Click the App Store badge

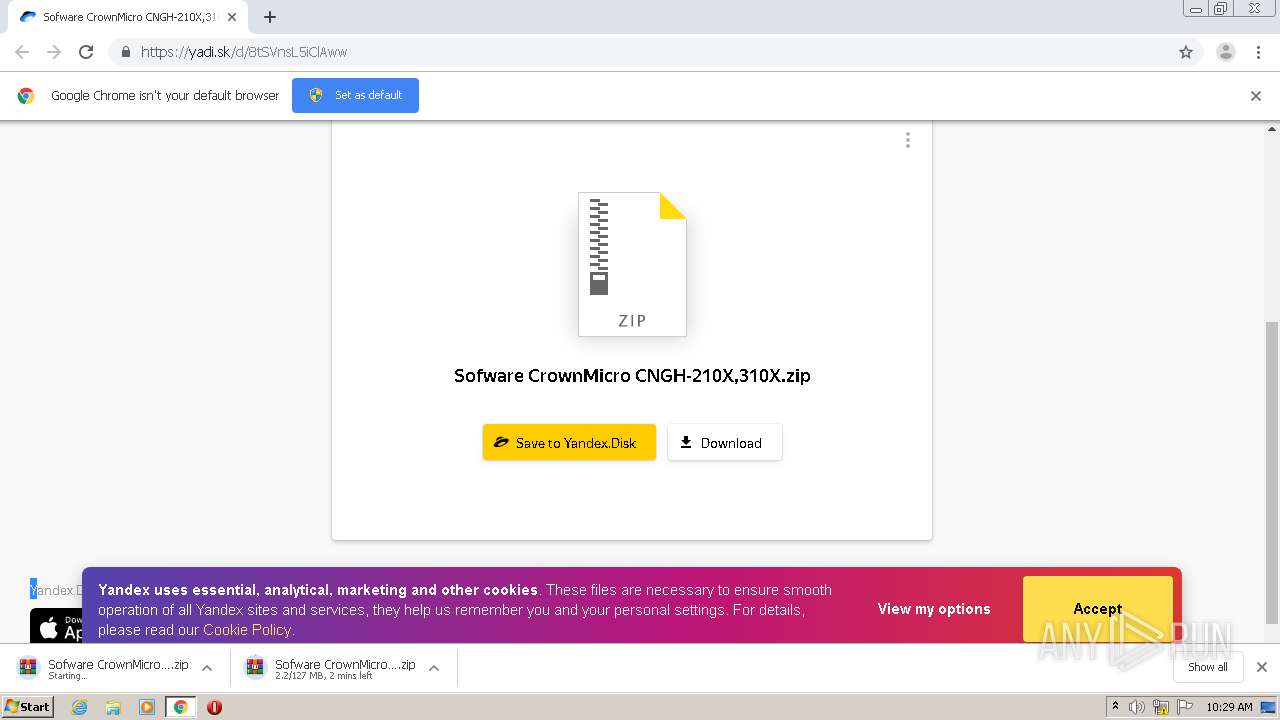tap(56, 626)
